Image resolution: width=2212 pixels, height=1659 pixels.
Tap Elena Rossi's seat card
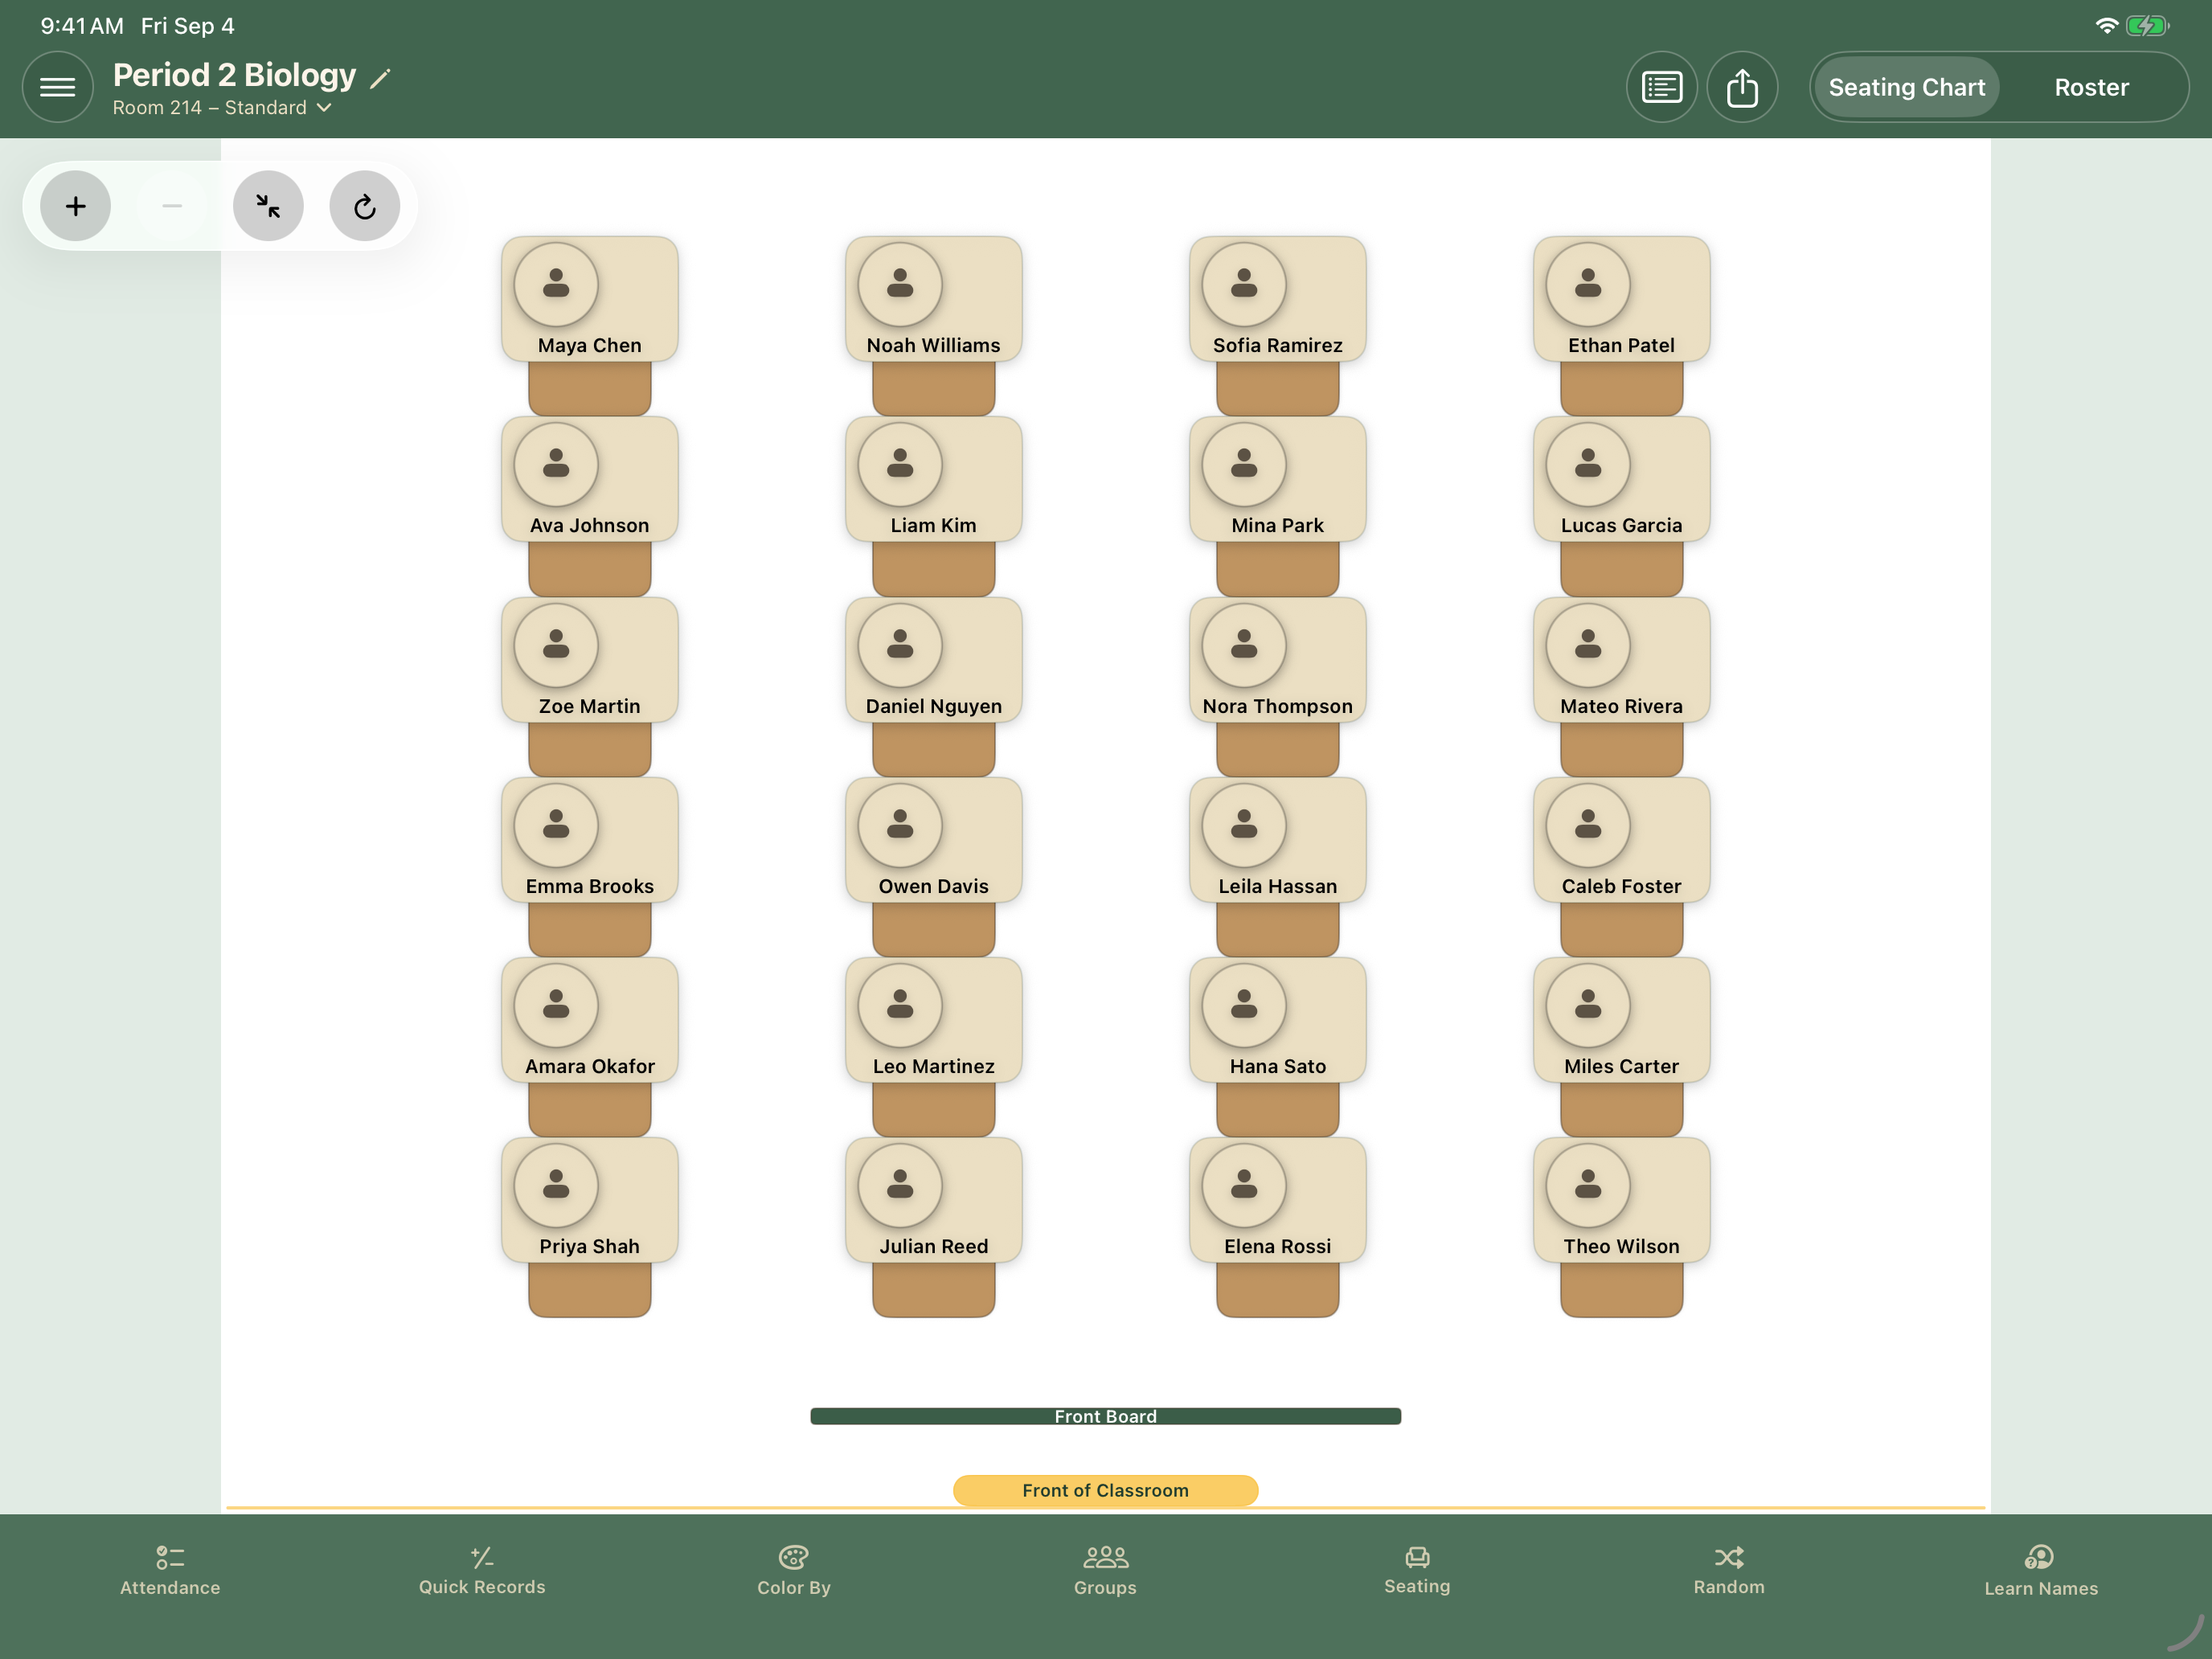coord(1278,1200)
